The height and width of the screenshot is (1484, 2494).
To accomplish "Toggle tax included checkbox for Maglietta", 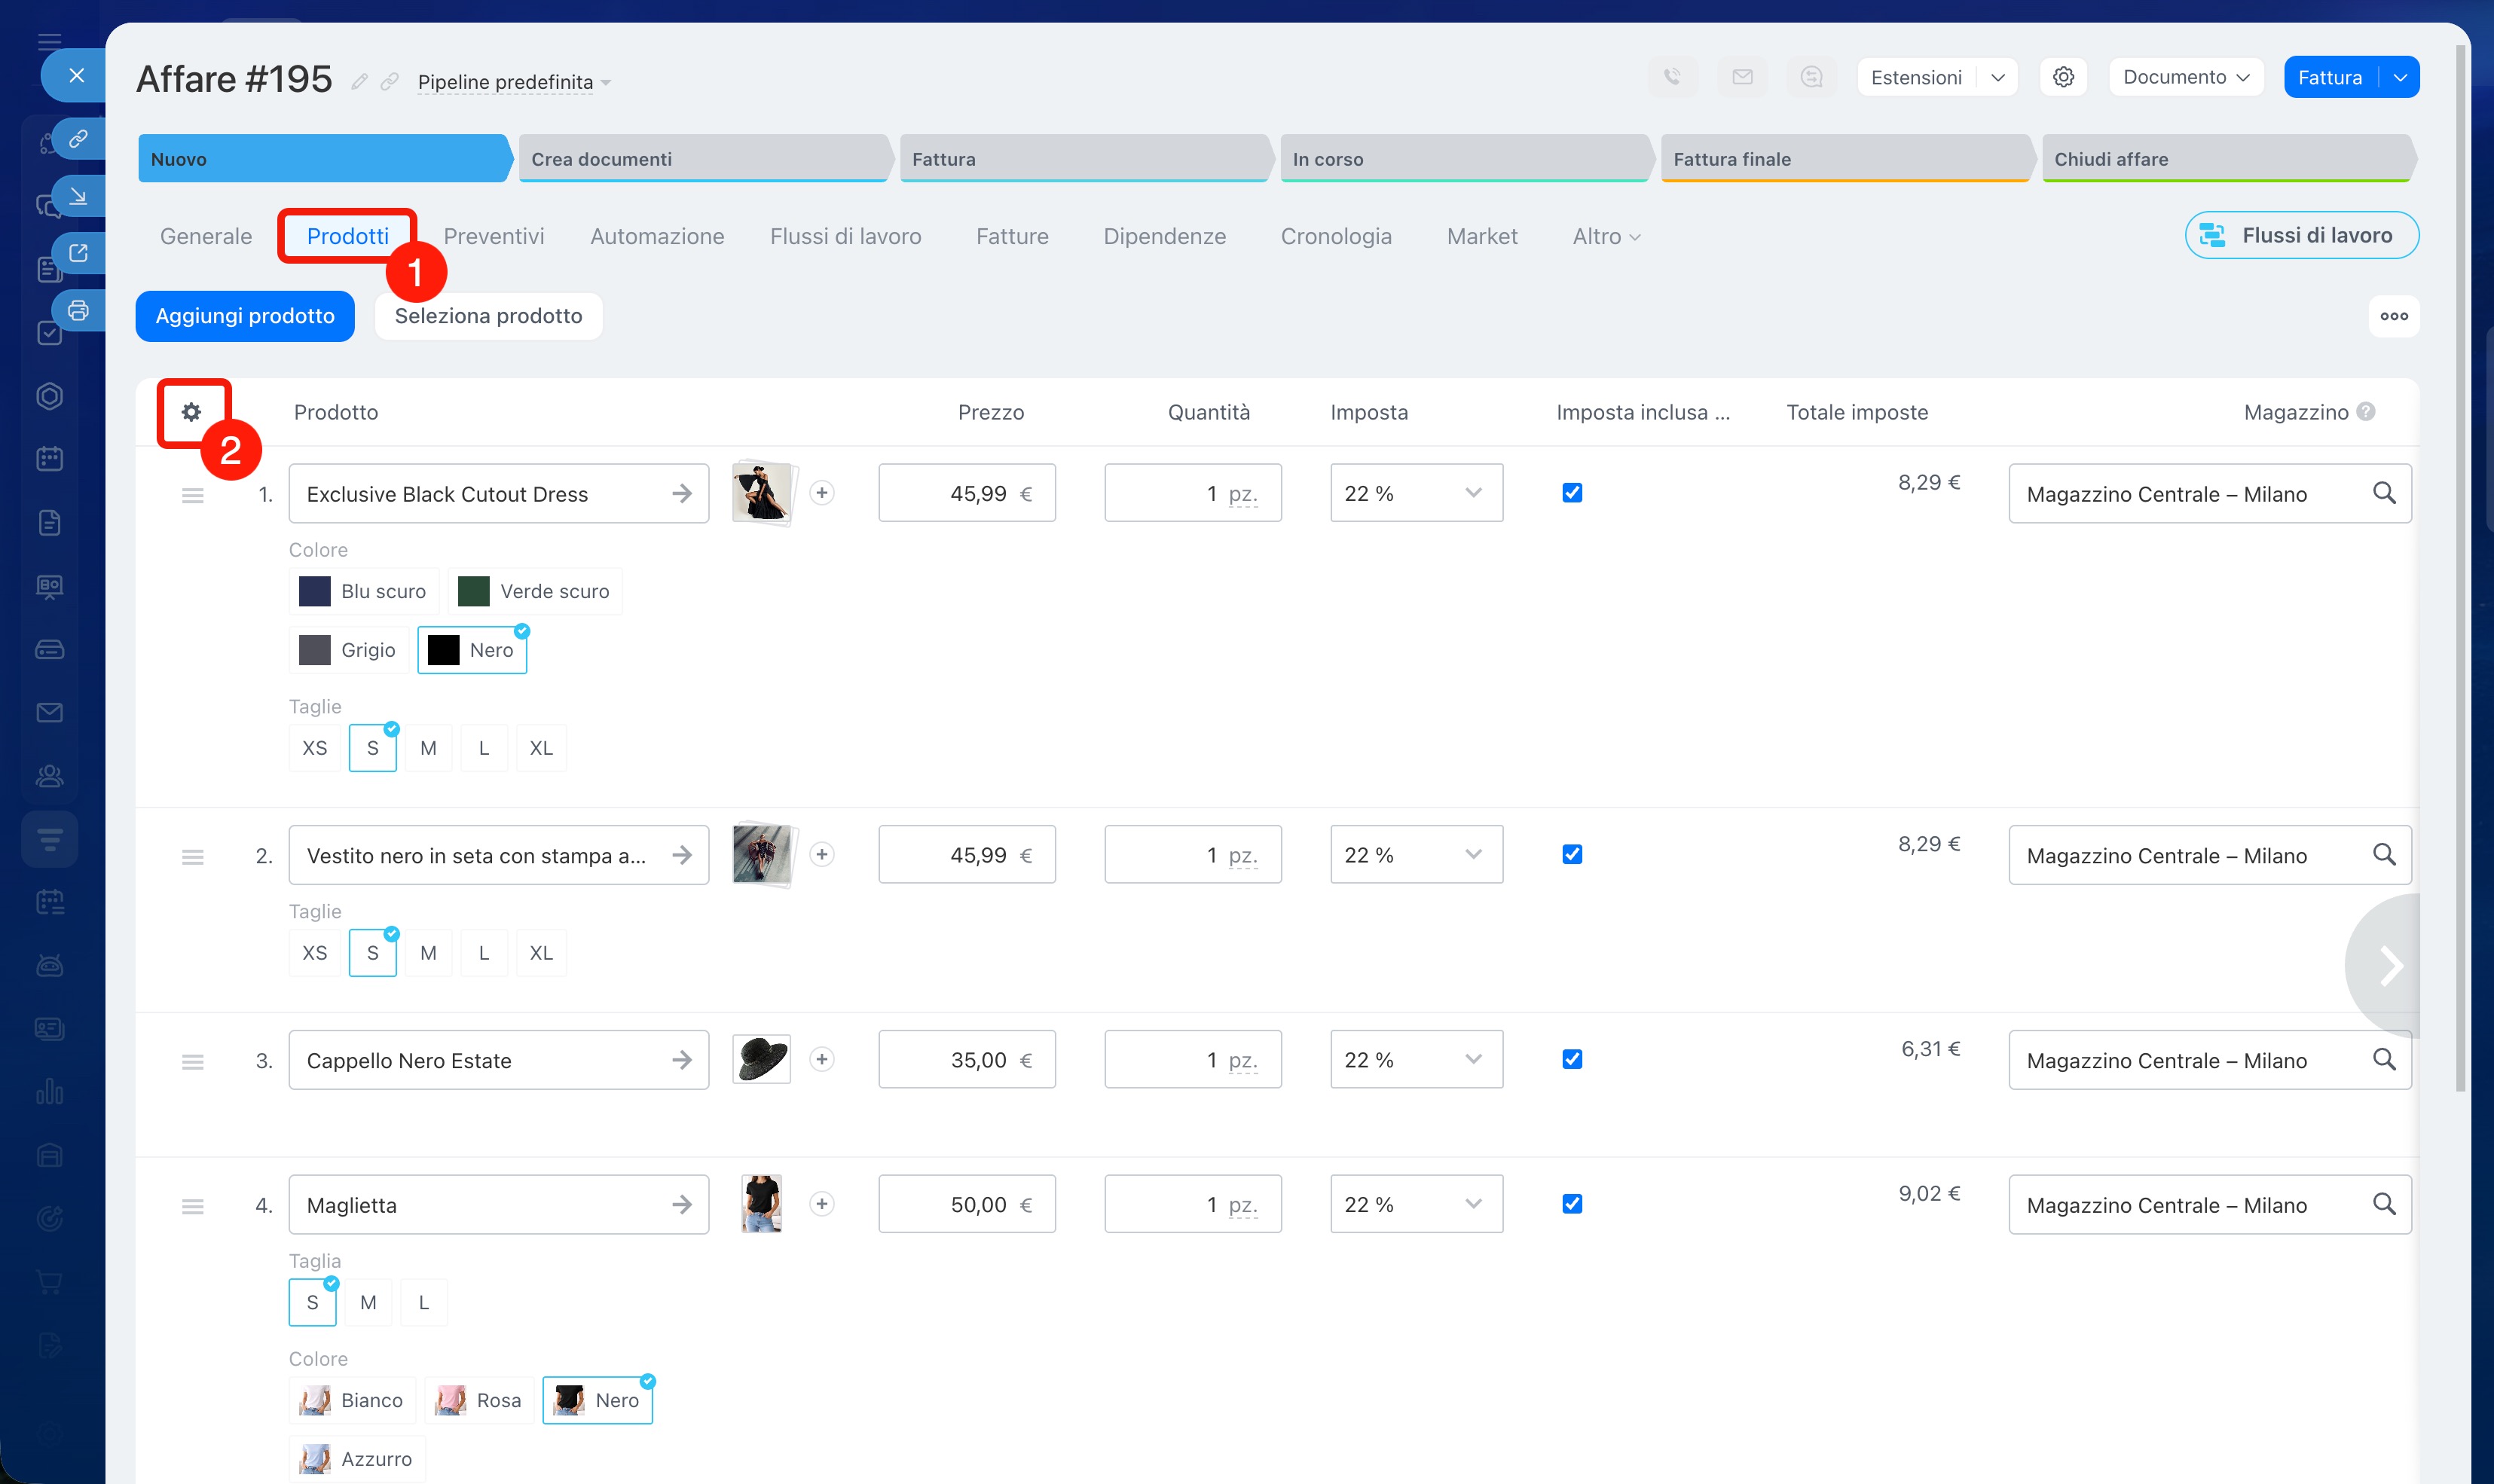I will point(1572,1204).
